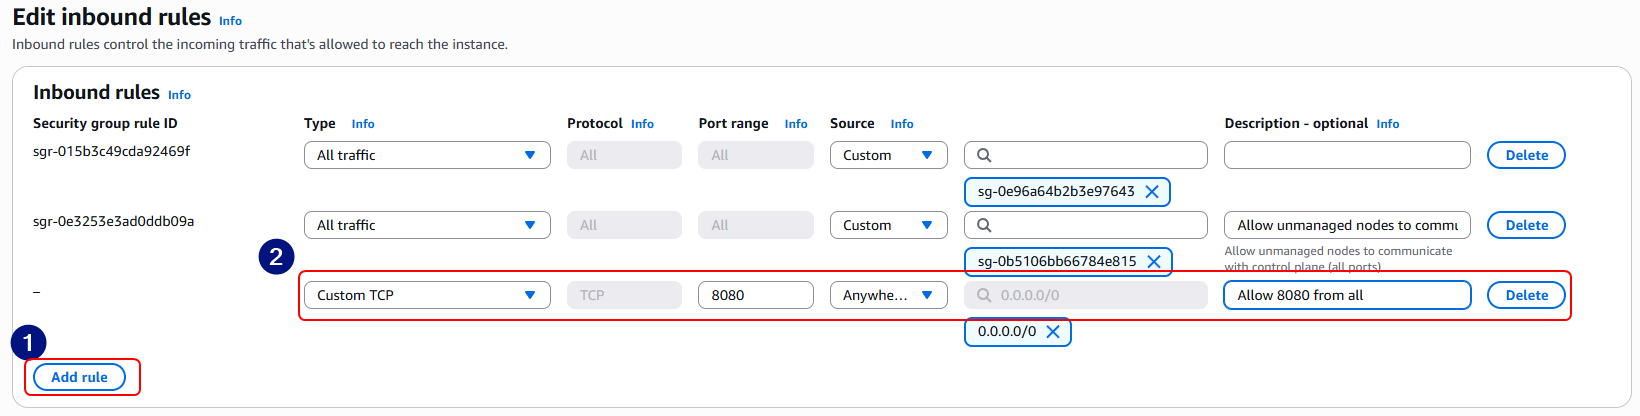Screen dimensions: 1640x416
Task: Open Info link next to Port range
Action: [x=796, y=124]
